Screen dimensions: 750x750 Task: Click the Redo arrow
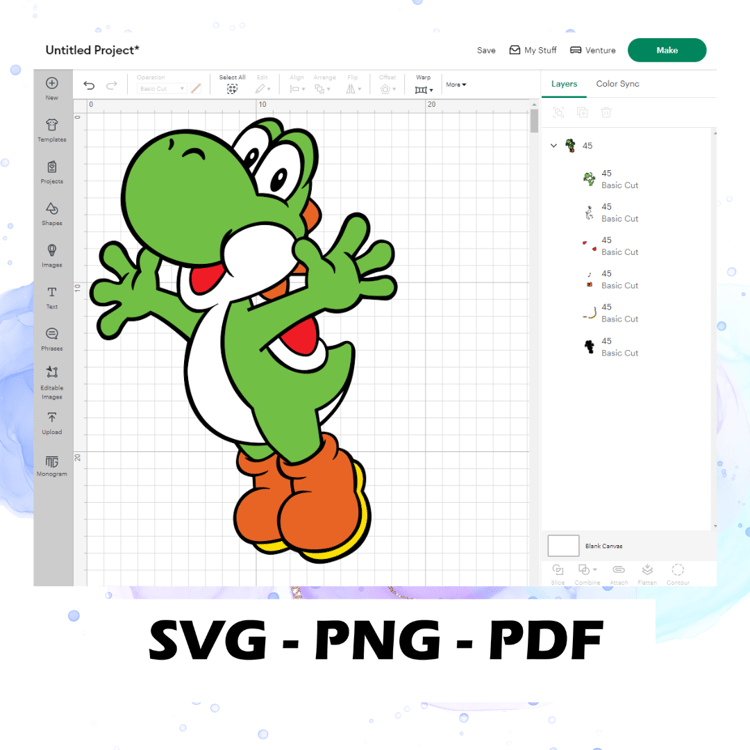[x=111, y=86]
